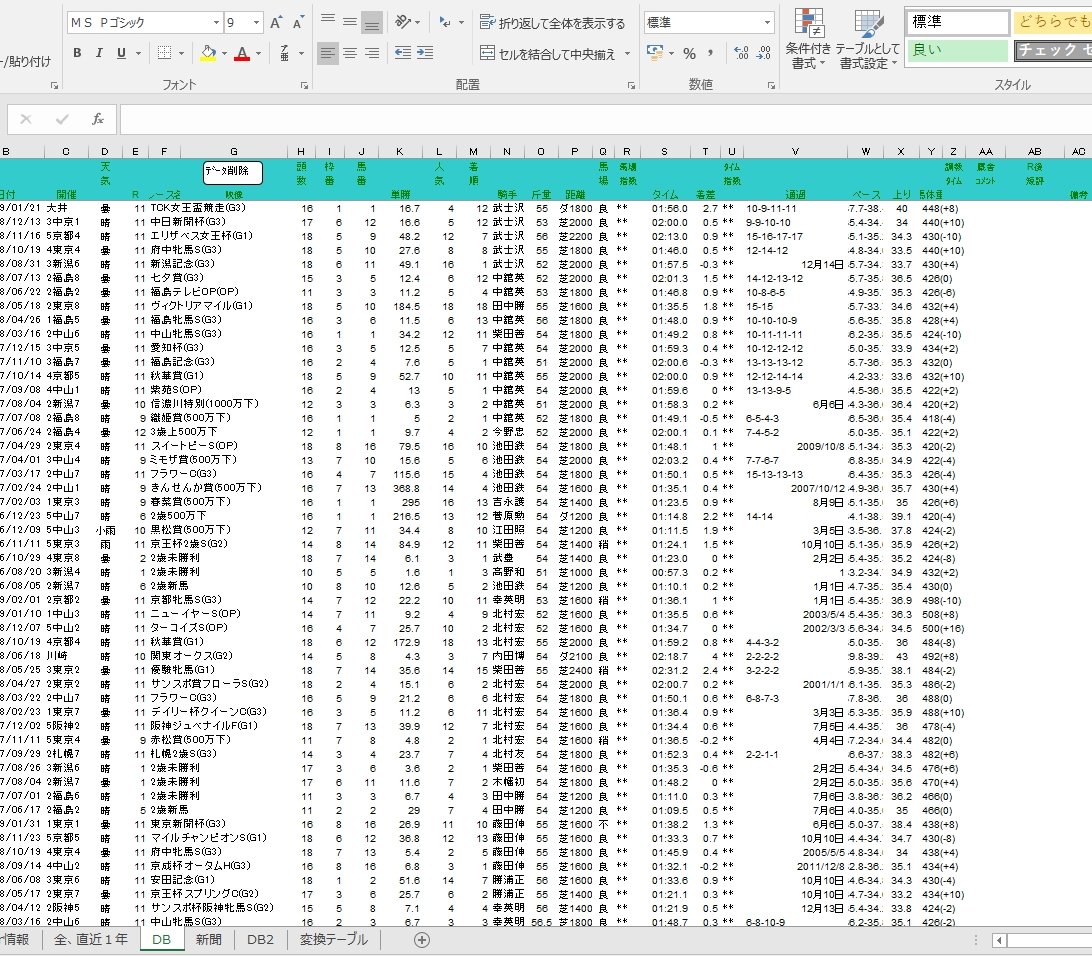Apply yellow fill color bucket
1092x956 pixels.
(208, 53)
